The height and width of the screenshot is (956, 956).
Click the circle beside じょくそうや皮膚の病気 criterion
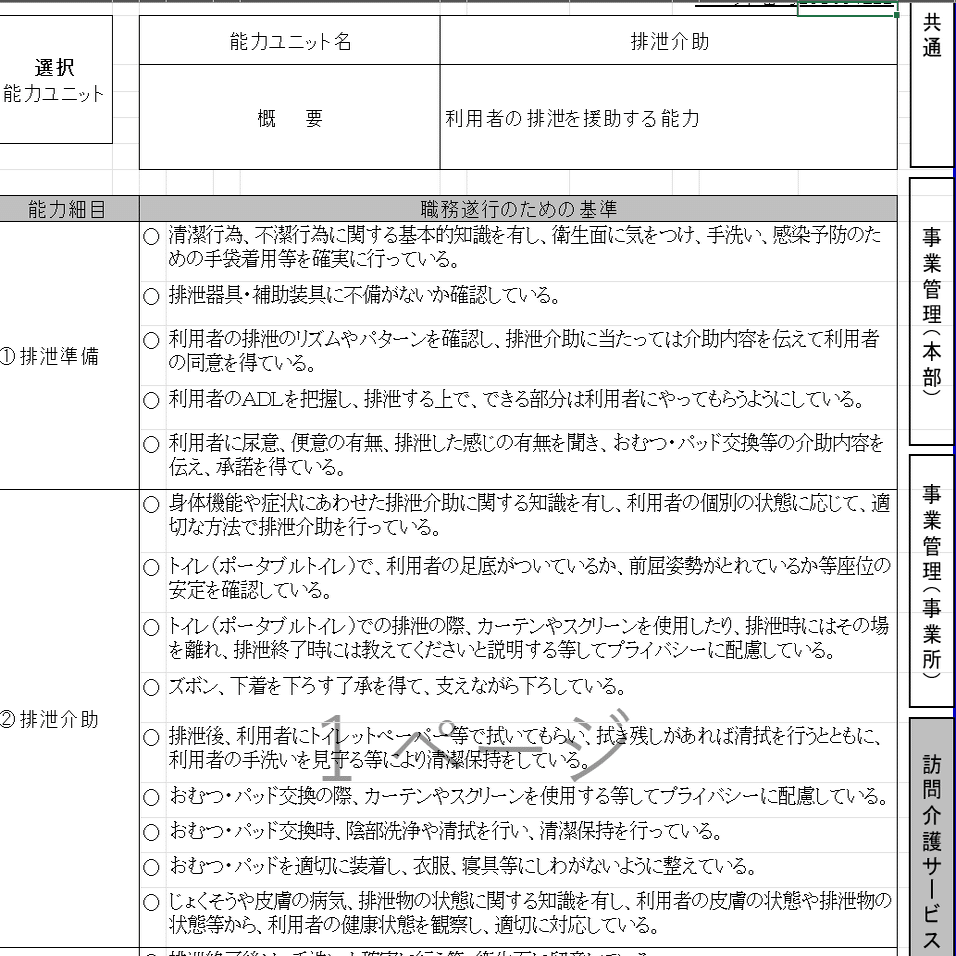coord(151,902)
